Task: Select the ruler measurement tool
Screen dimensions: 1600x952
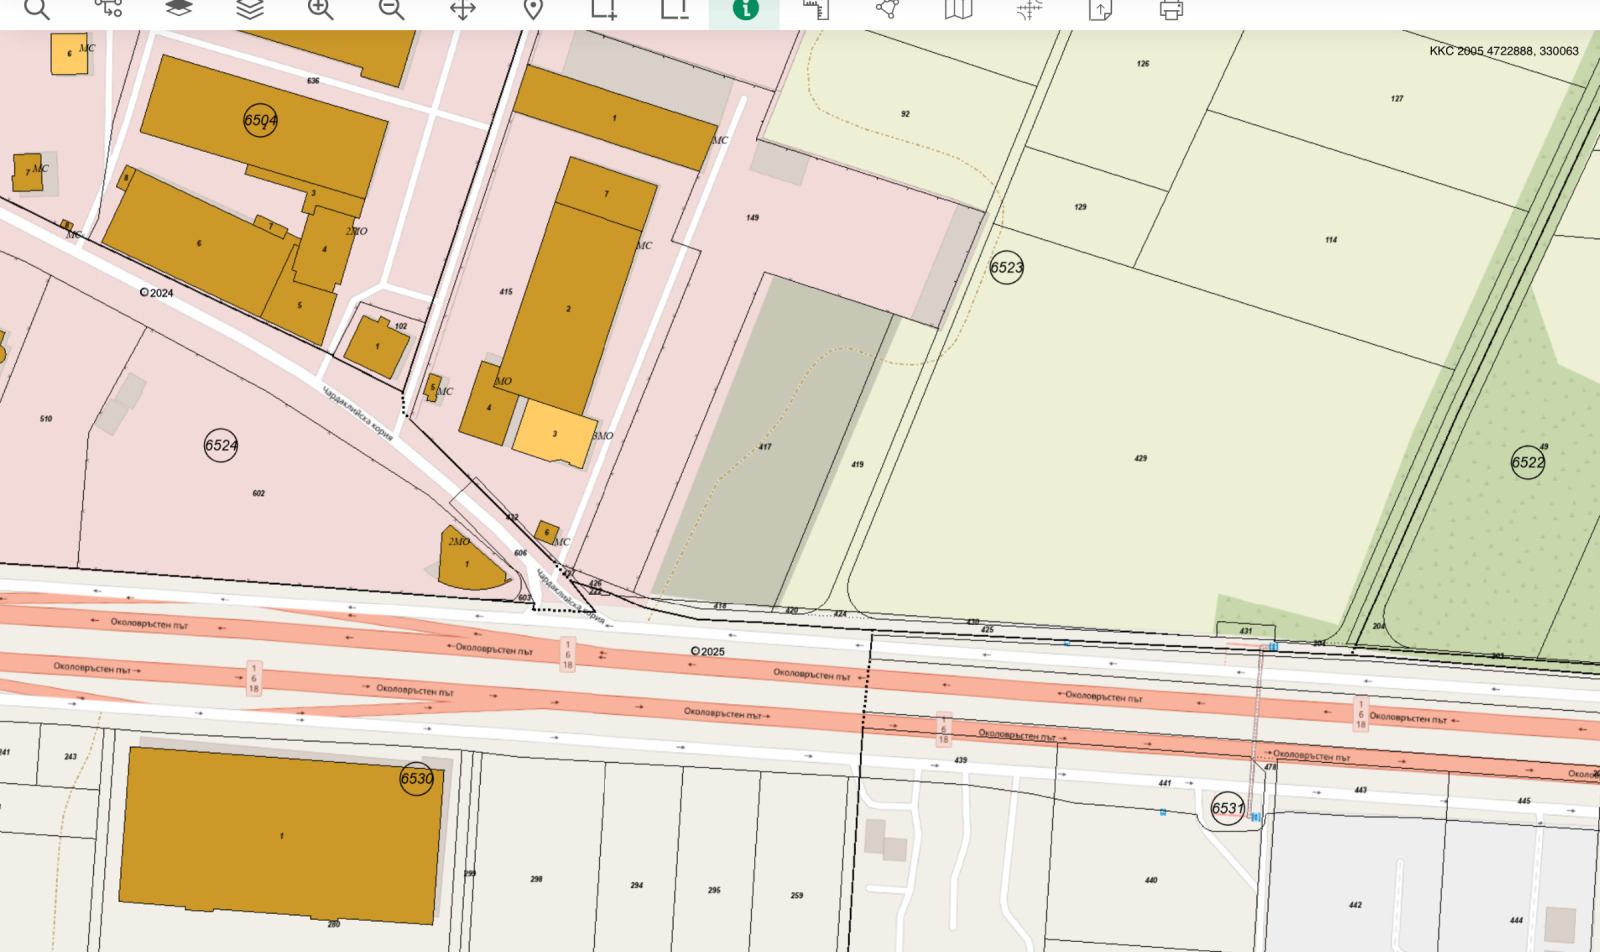Action: (816, 9)
